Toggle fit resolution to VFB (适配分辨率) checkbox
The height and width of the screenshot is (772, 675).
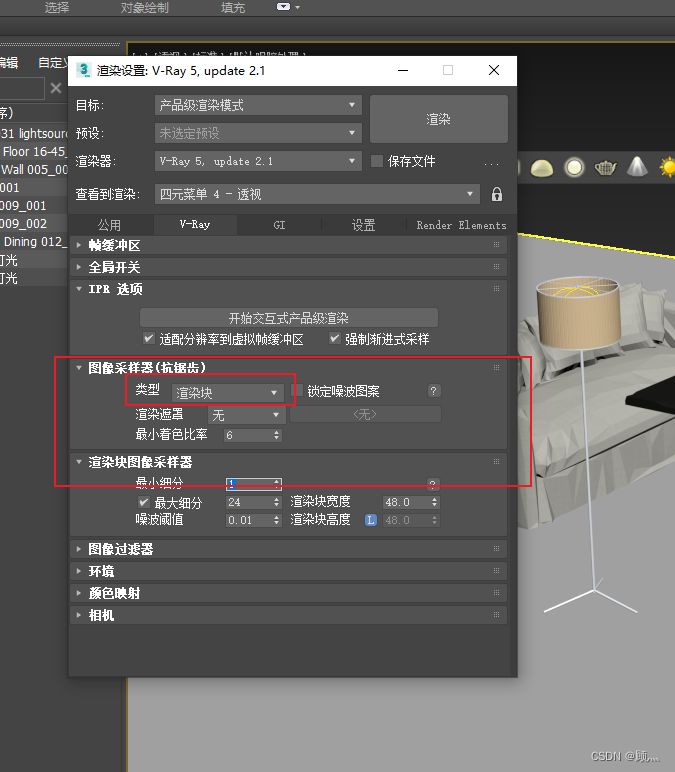pyautogui.click(x=149, y=338)
